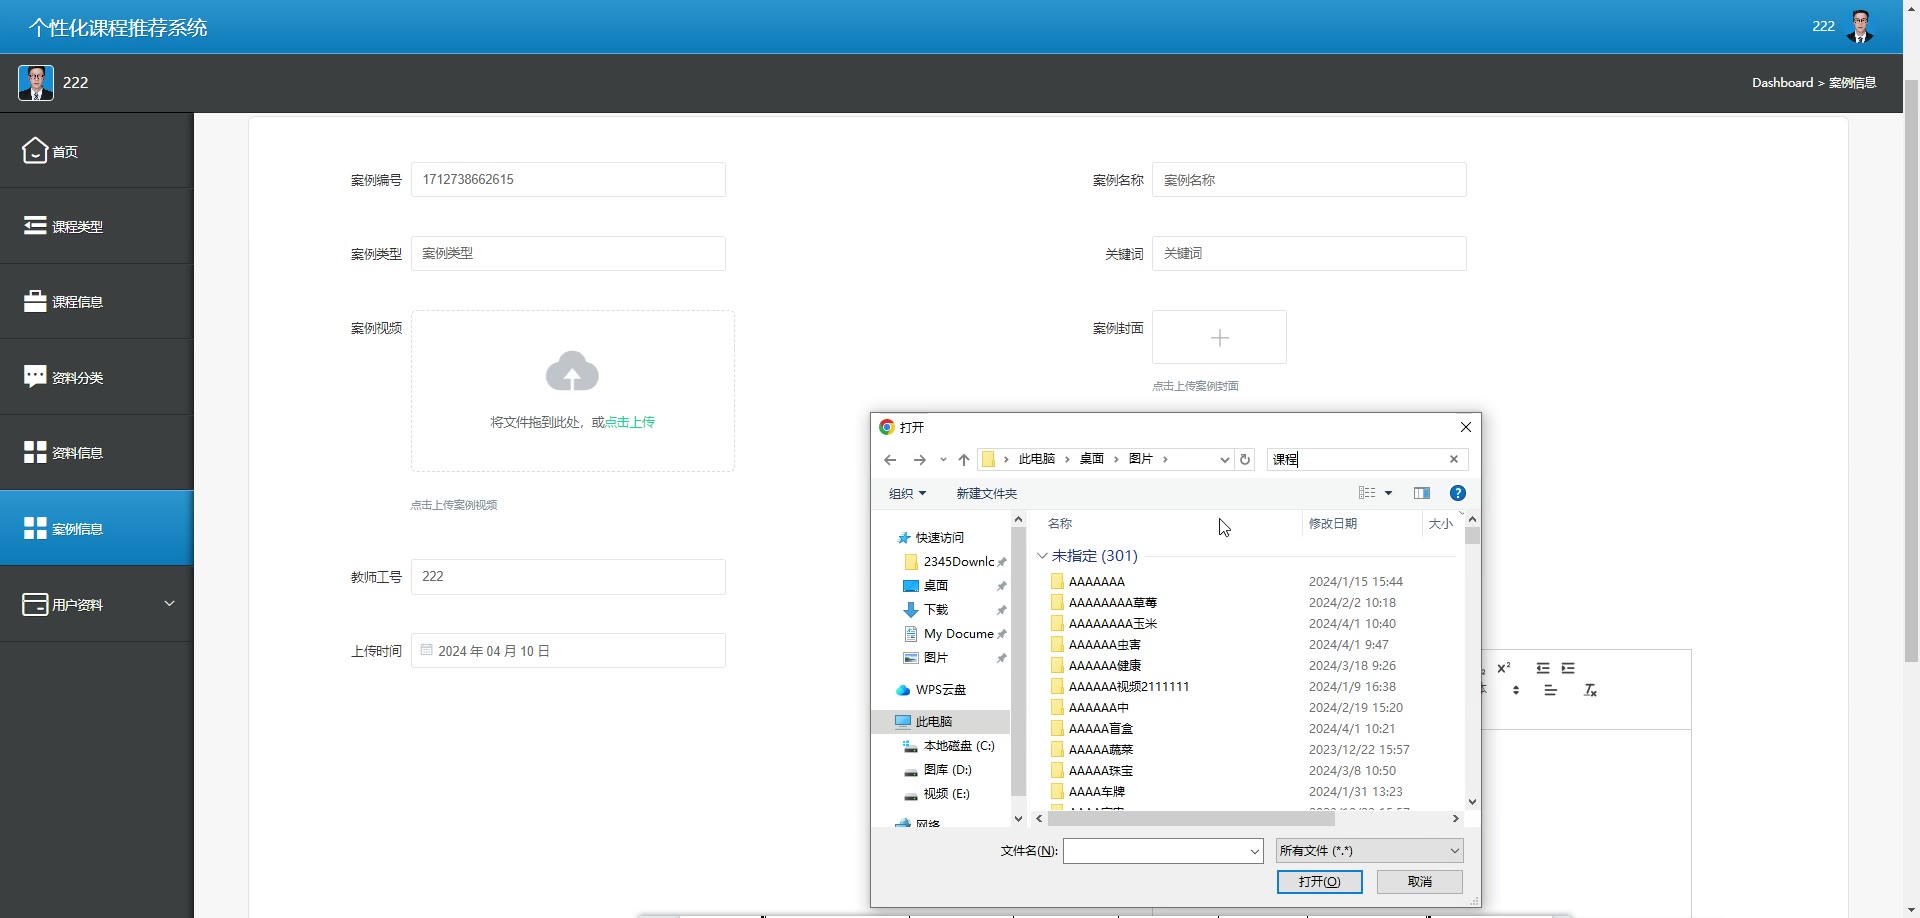Open the editor dropdown with up-down arrows

point(1516,690)
